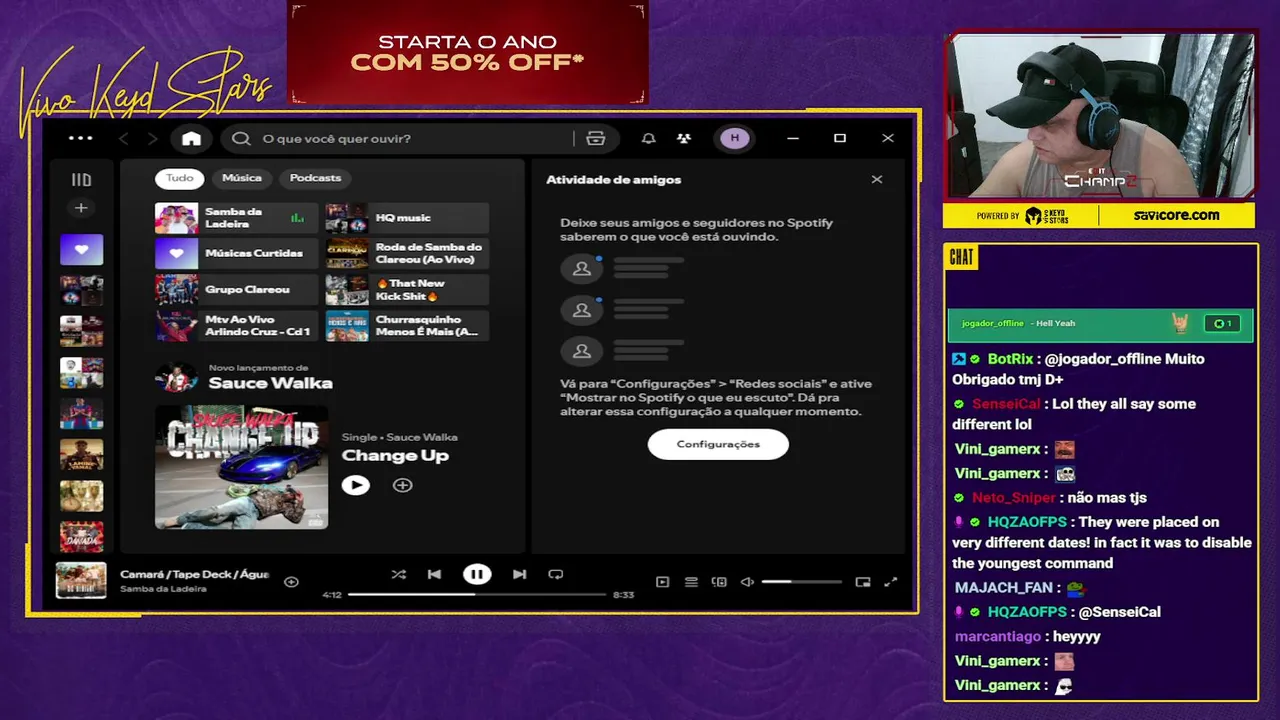Image resolution: width=1280 pixels, height=720 pixels.
Task: Open the HQ music playlist shortcut
Action: pyautogui.click(x=407, y=218)
